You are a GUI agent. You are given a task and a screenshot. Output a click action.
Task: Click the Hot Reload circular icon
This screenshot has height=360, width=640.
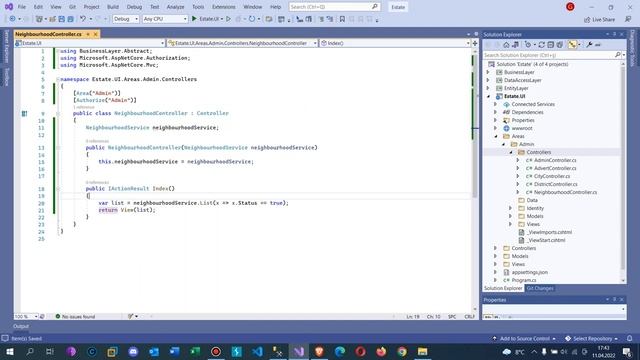pos(252,19)
